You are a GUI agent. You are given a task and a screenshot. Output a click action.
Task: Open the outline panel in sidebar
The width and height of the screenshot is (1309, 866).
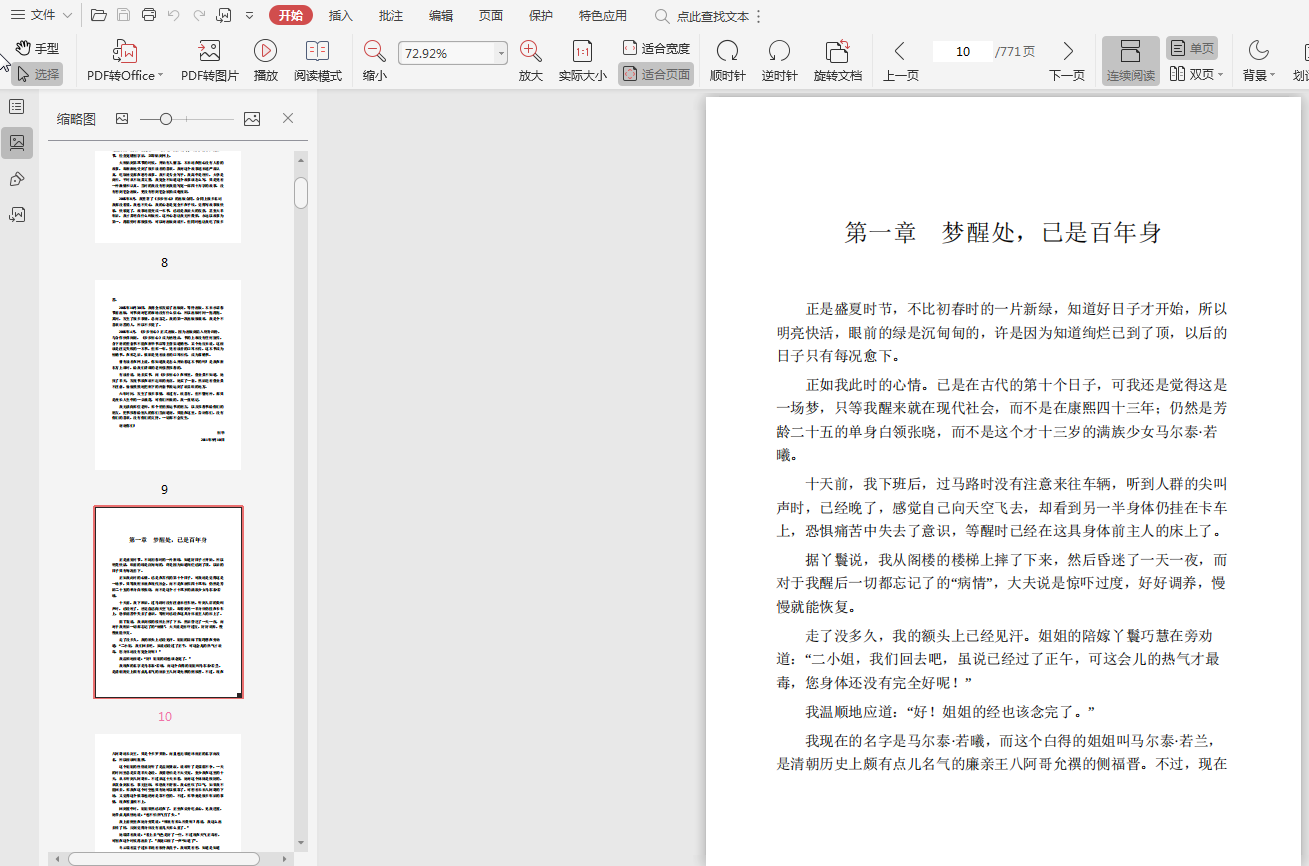click(x=17, y=106)
